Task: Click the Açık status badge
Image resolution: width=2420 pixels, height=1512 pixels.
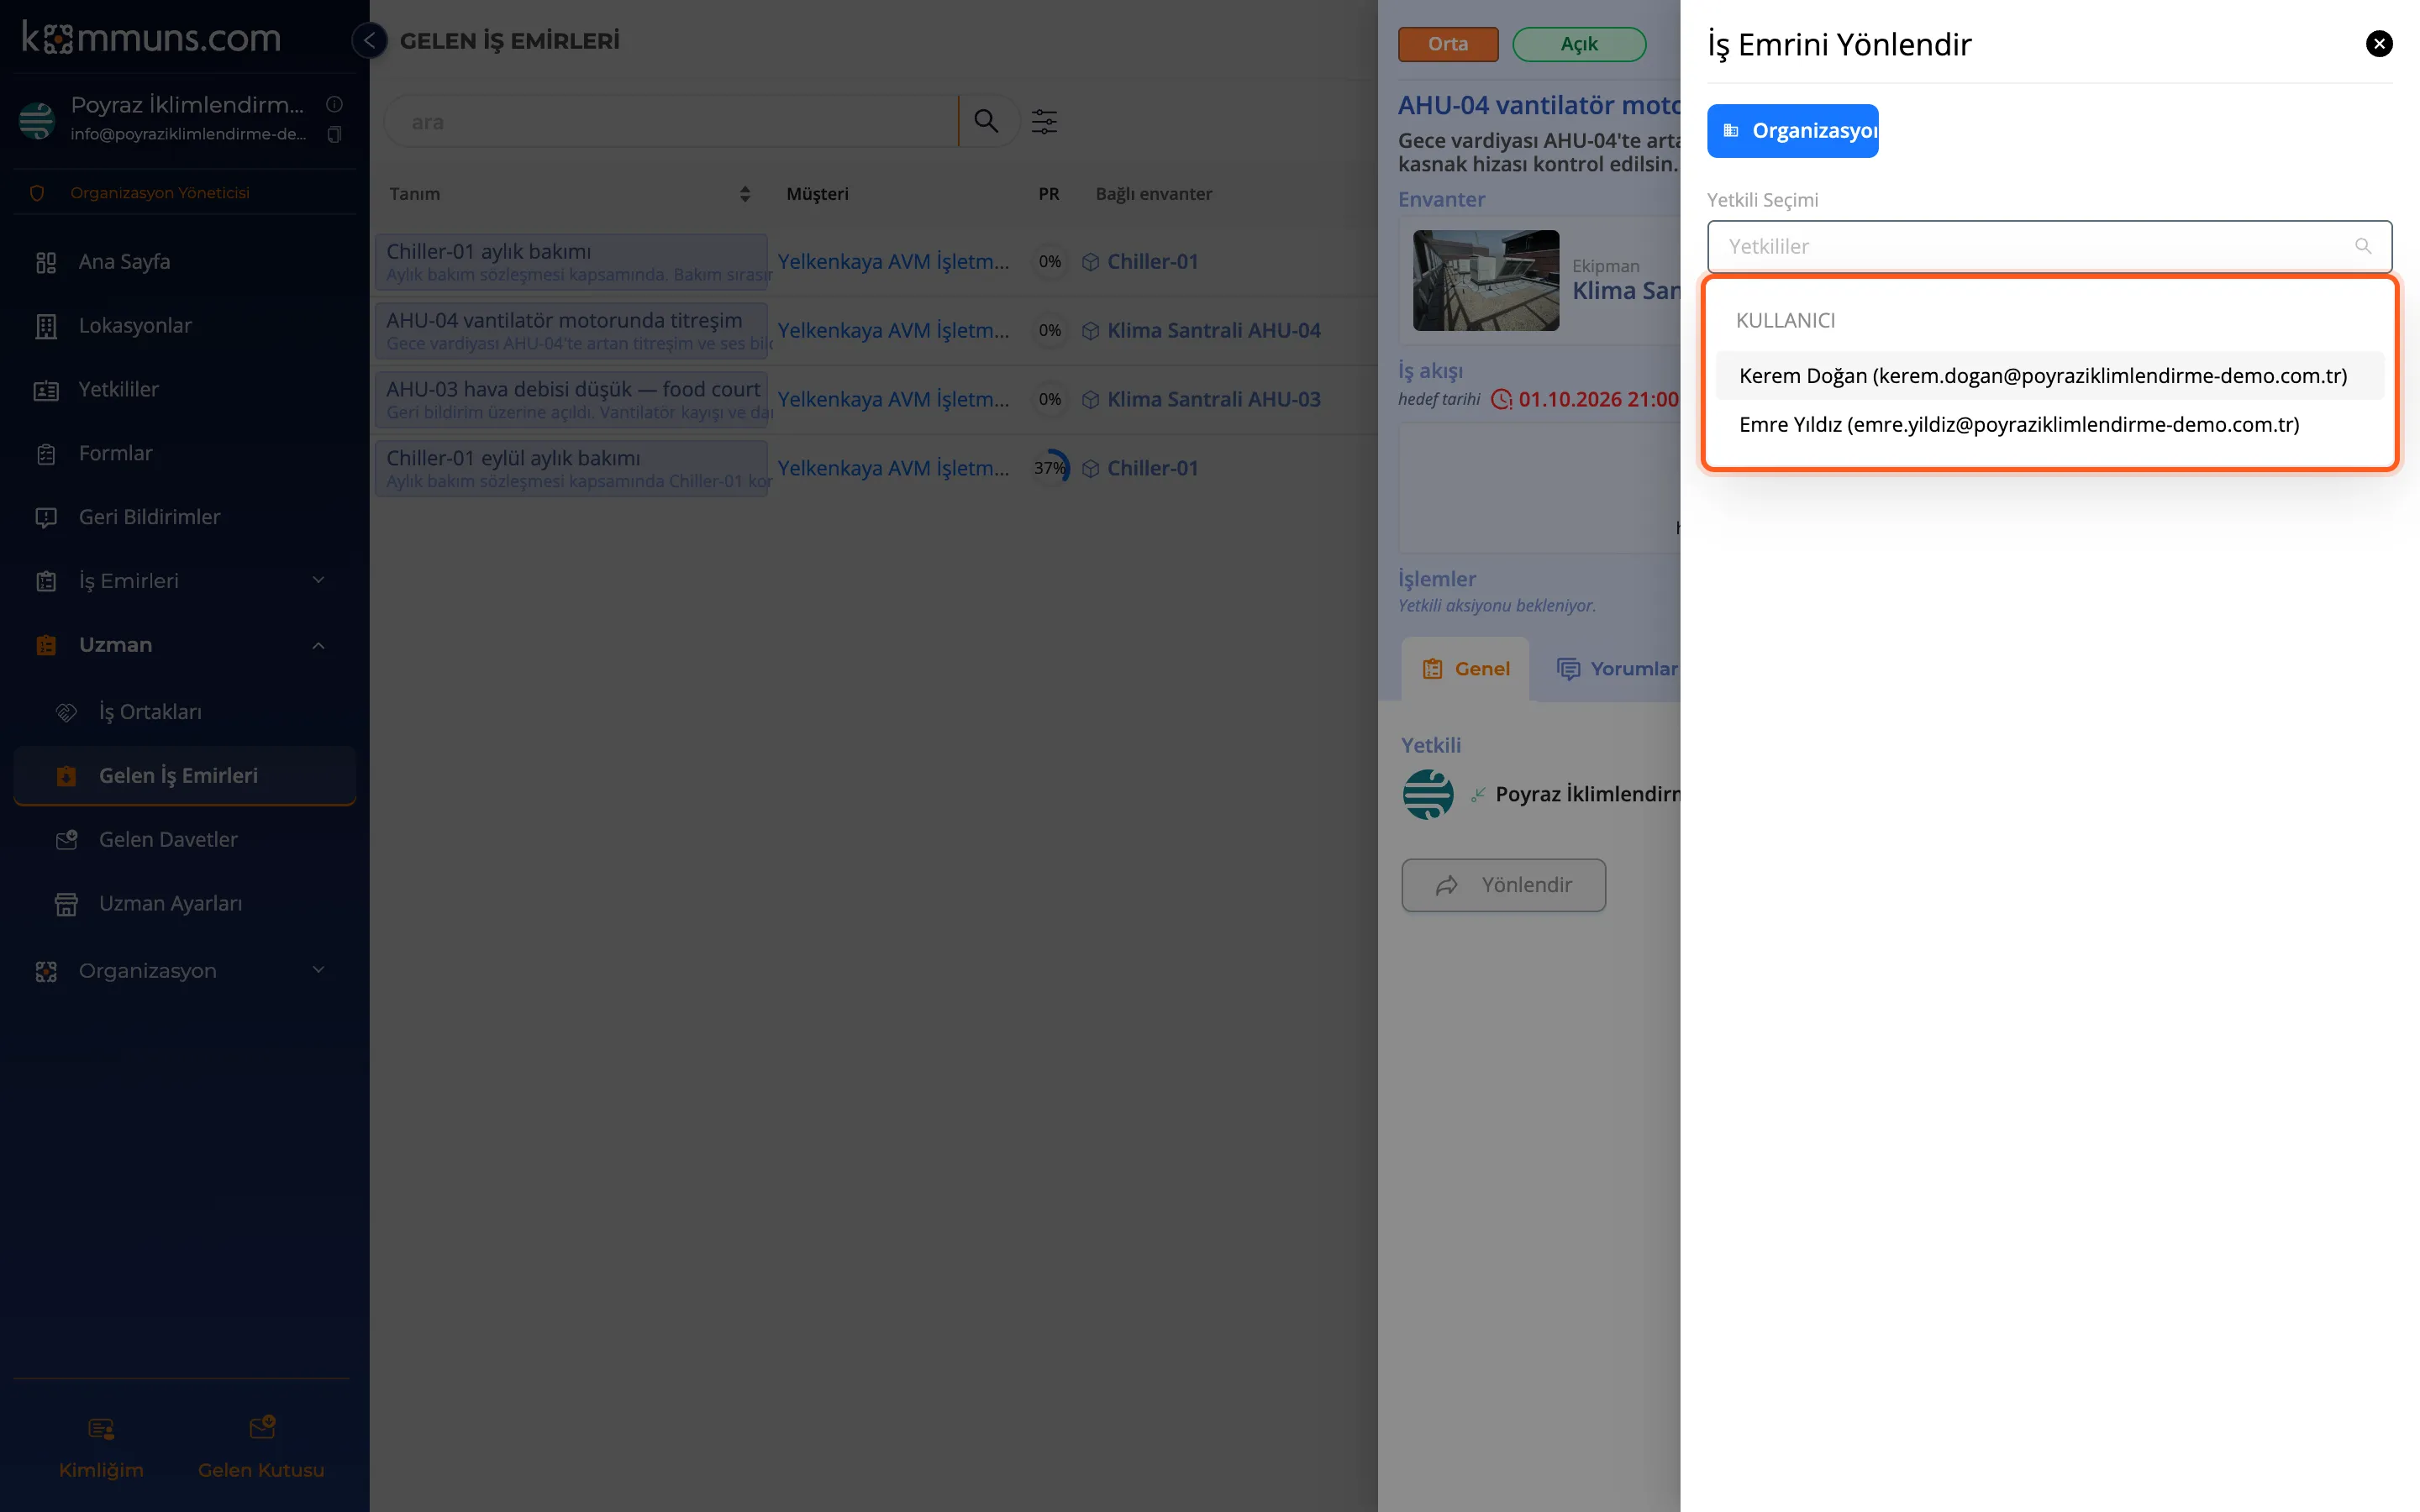Action: click(1578, 44)
